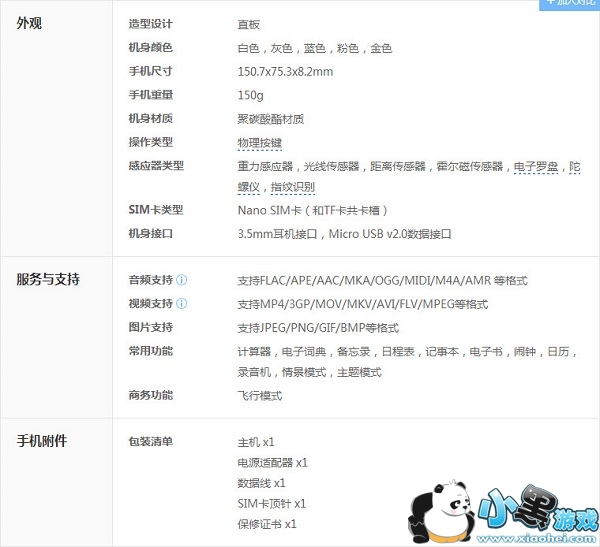Click the 聚碳酸酯材质 value
This screenshot has height=547, width=600.
click(271, 119)
